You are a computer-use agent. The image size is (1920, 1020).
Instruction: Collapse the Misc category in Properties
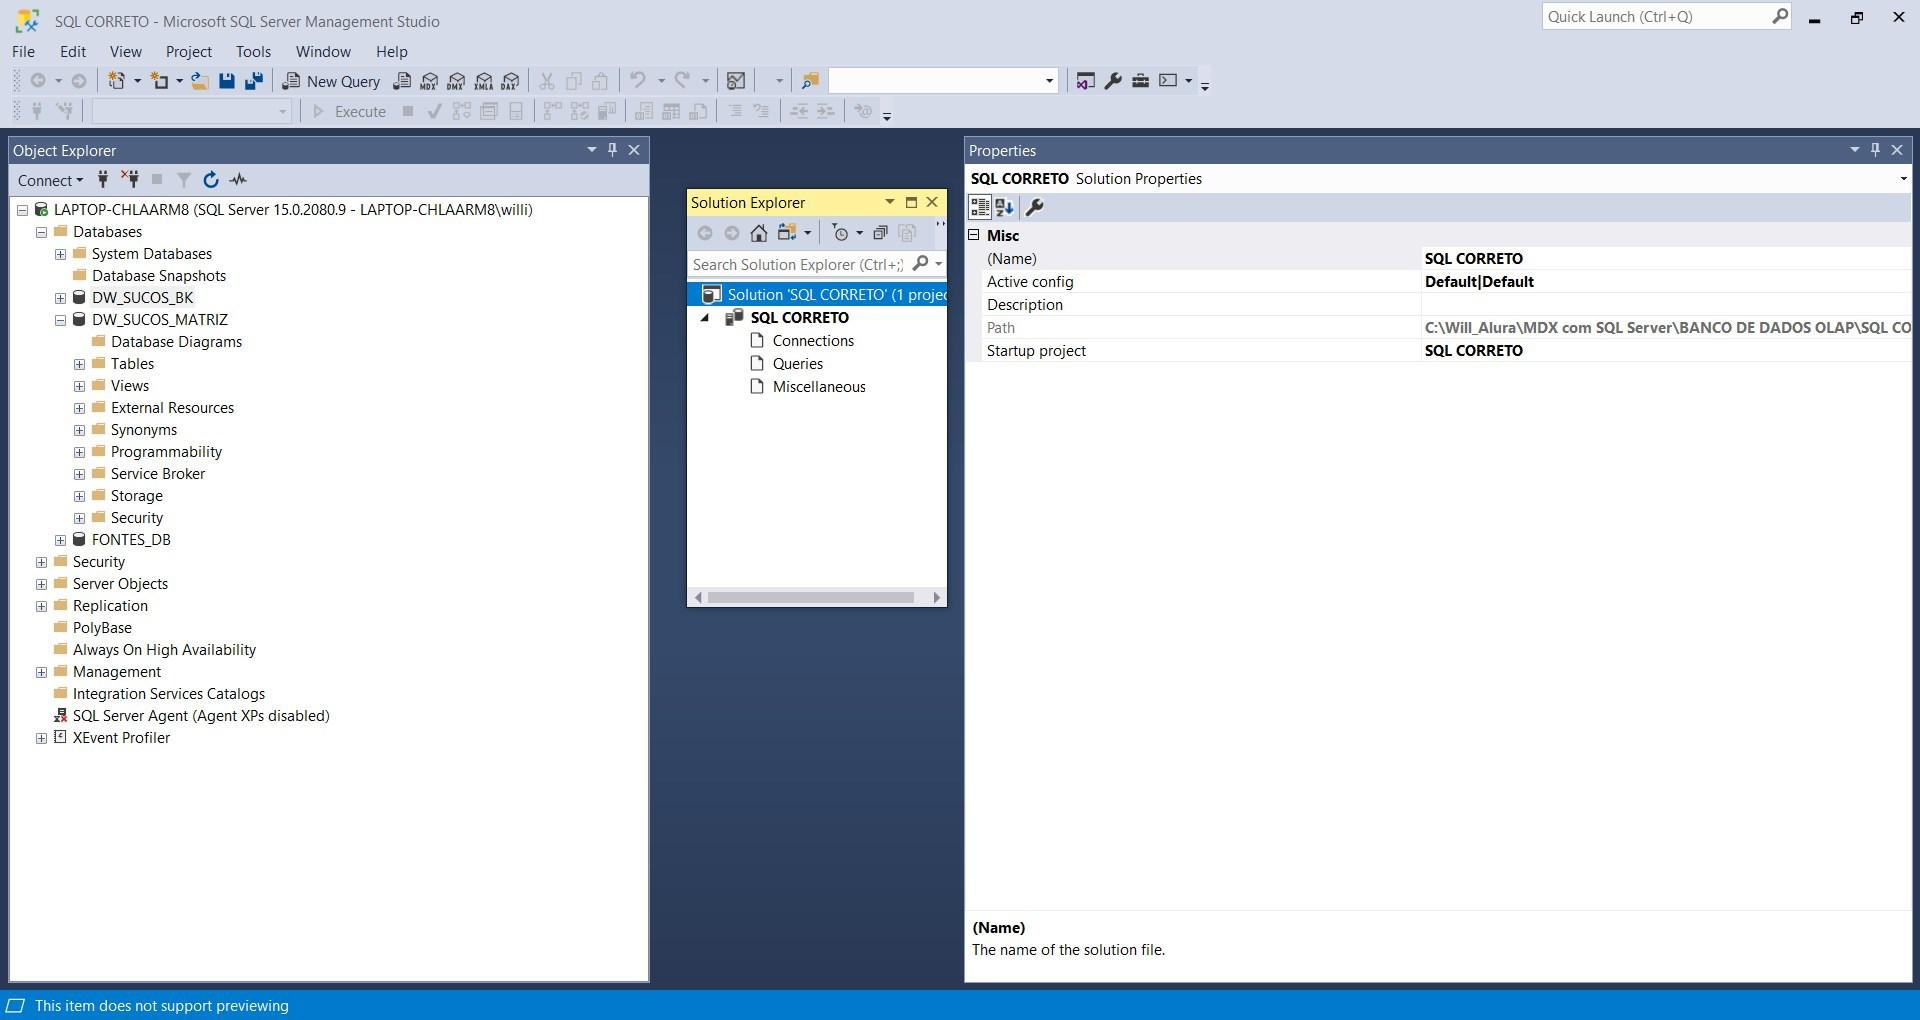point(974,235)
